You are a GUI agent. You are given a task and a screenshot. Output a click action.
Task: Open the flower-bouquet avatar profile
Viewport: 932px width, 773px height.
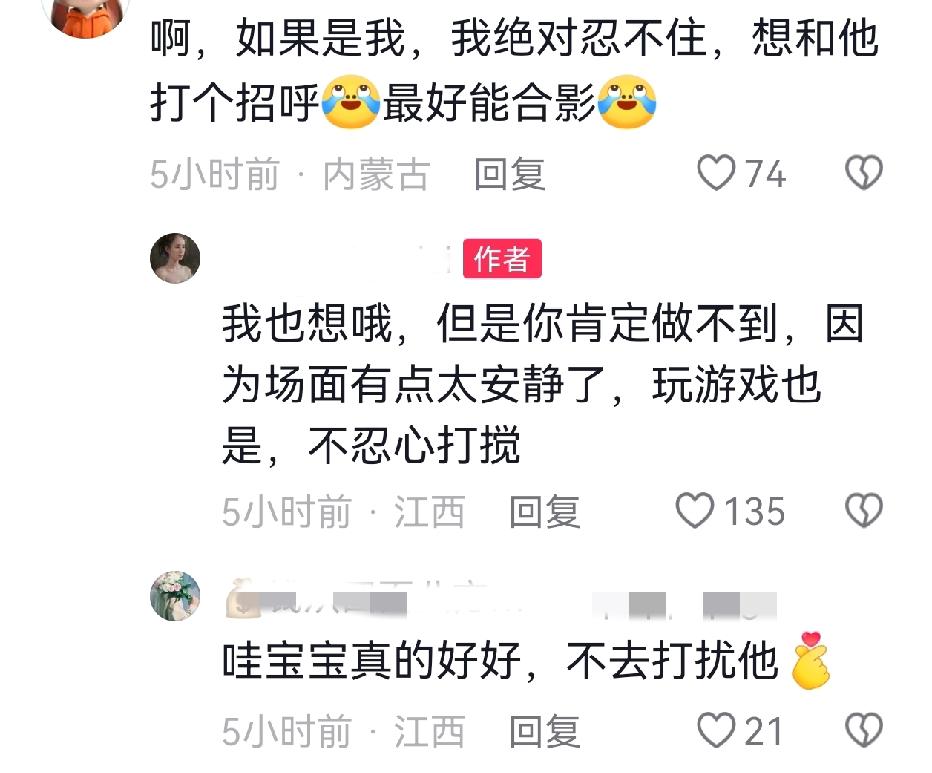click(x=175, y=596)
